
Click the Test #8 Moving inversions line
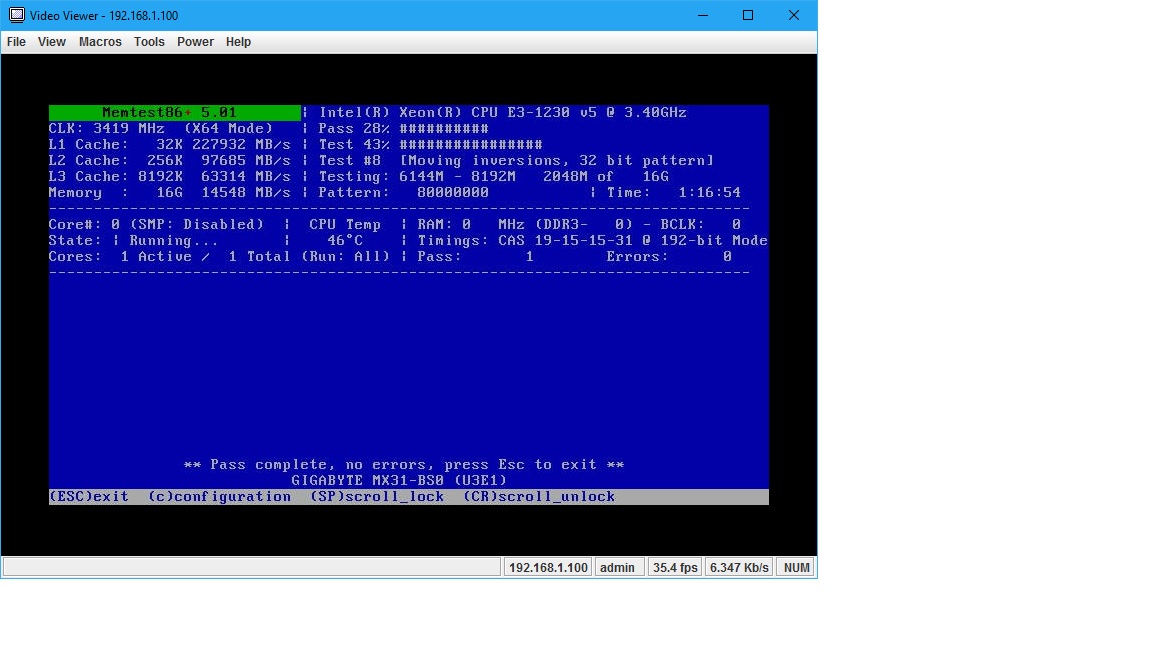[x=516, y=161]
